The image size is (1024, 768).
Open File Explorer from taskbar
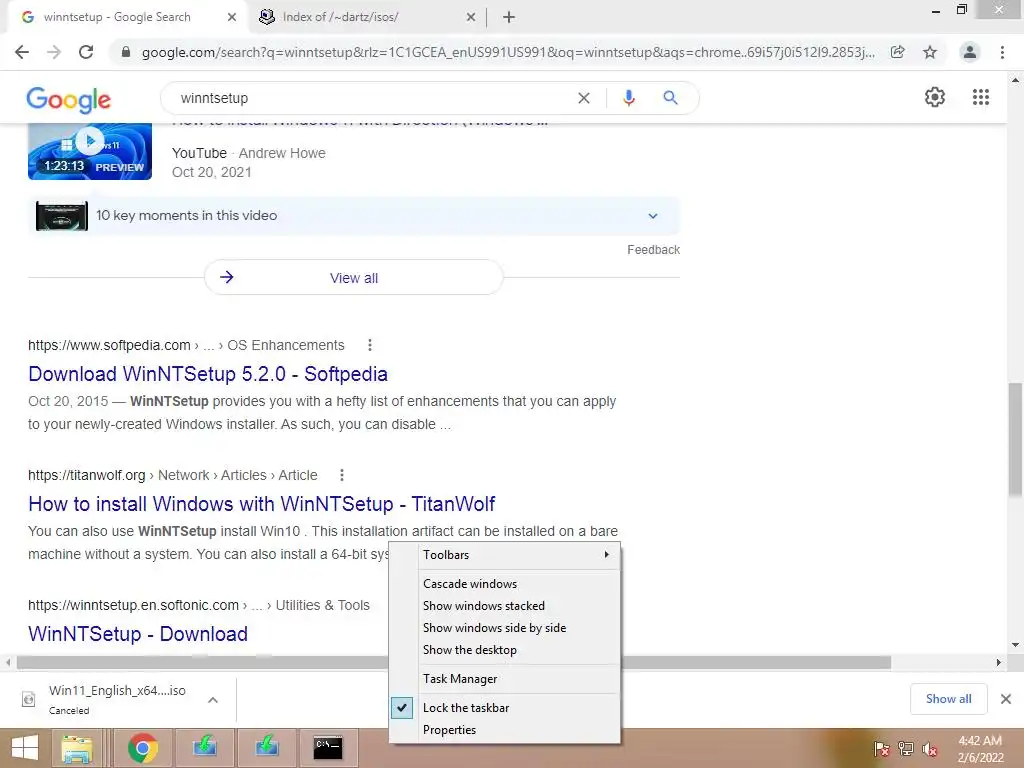[x=77, y=748]
